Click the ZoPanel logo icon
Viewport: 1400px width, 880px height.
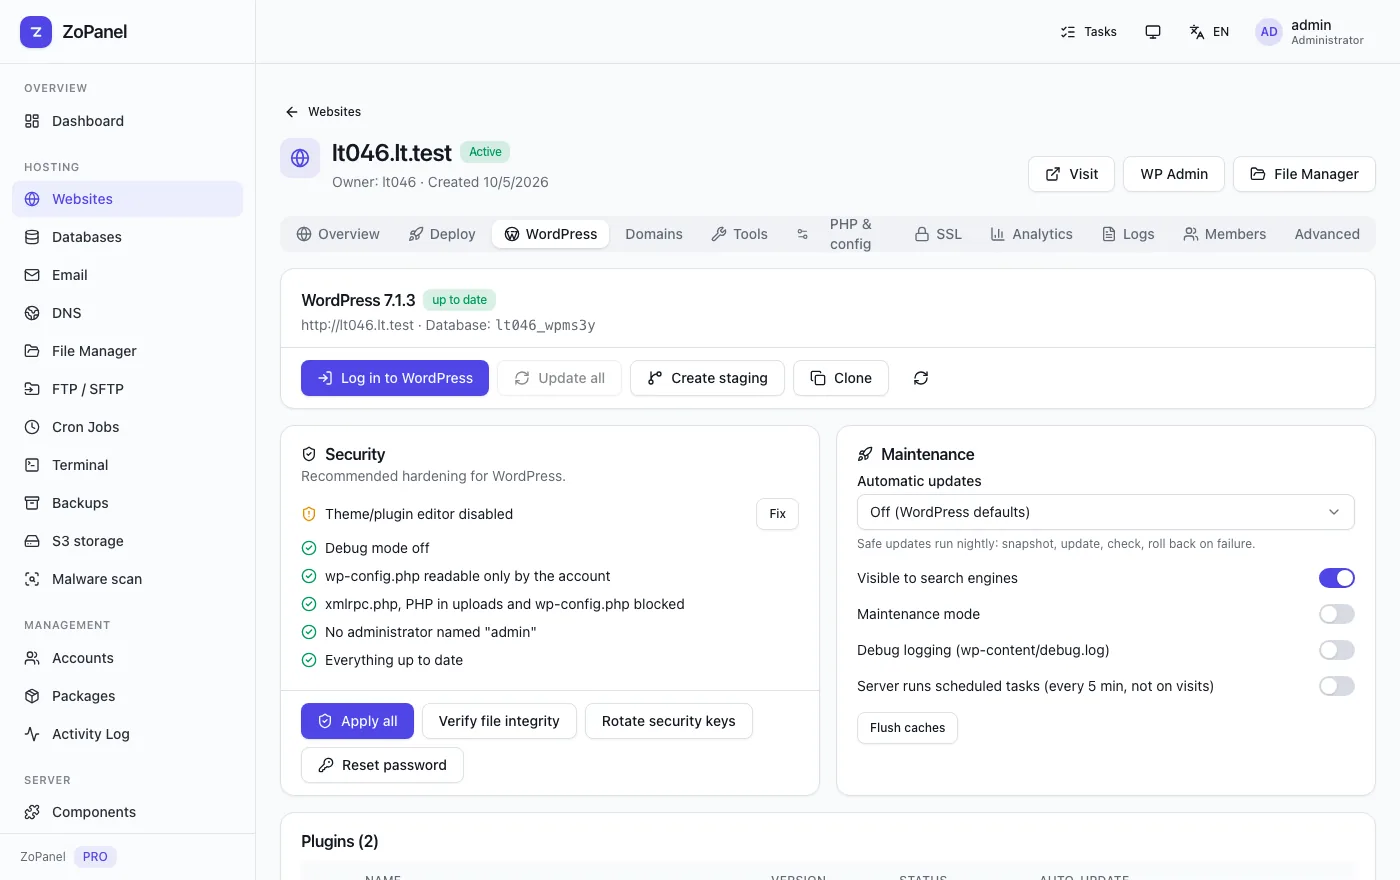(36, 32)
